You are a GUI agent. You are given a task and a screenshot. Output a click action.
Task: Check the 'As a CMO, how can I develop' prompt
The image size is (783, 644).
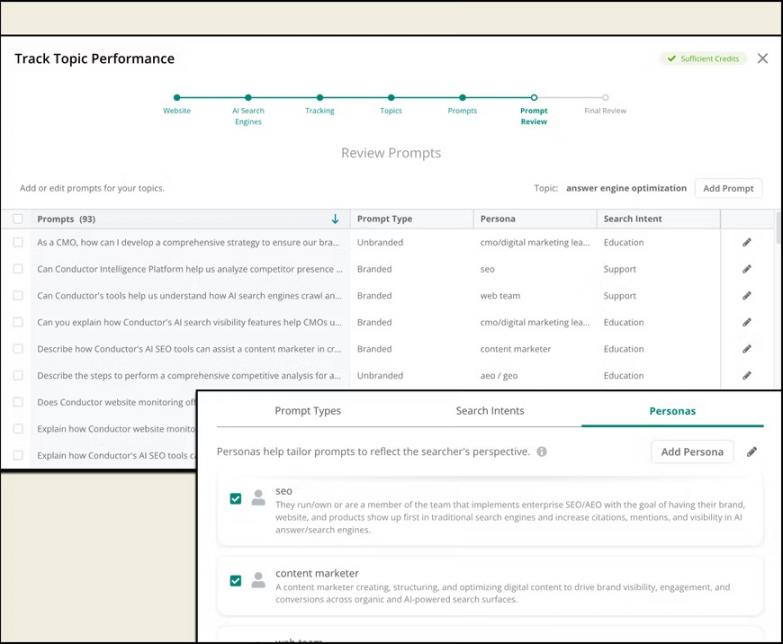coord(18,242)
